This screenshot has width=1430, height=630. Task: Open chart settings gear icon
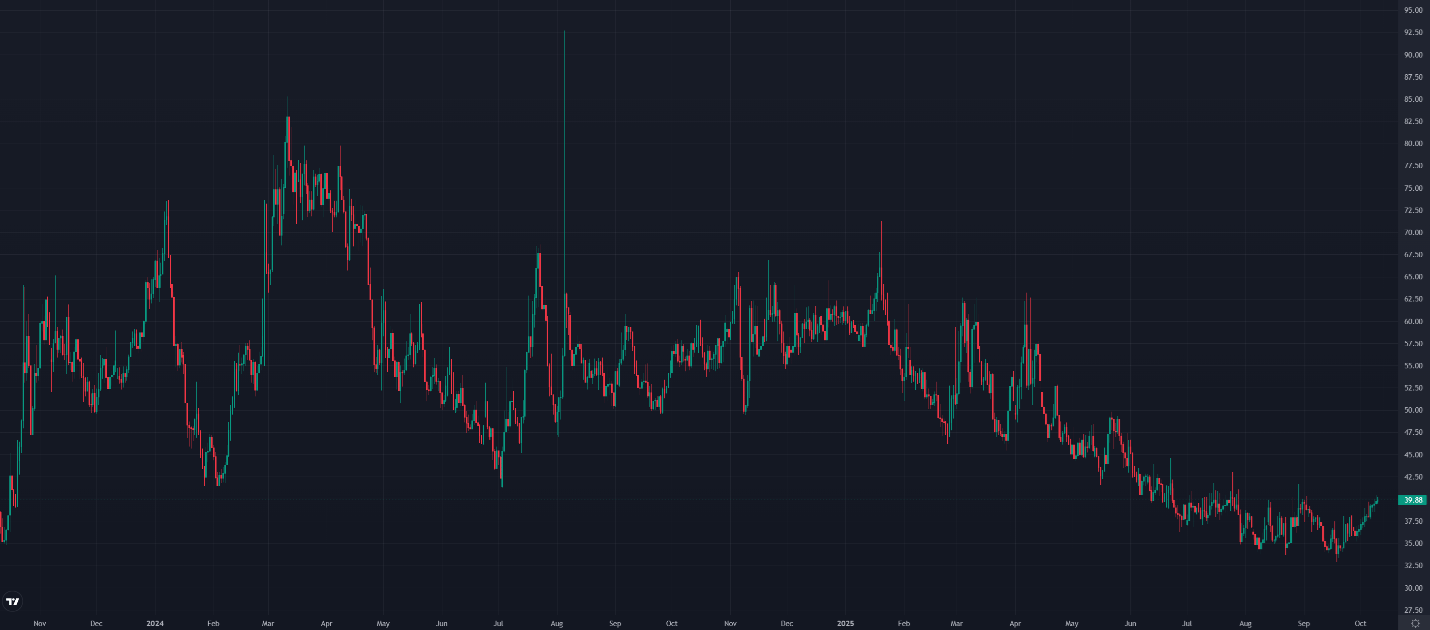pyautogui.click(x=1414, y=623)
